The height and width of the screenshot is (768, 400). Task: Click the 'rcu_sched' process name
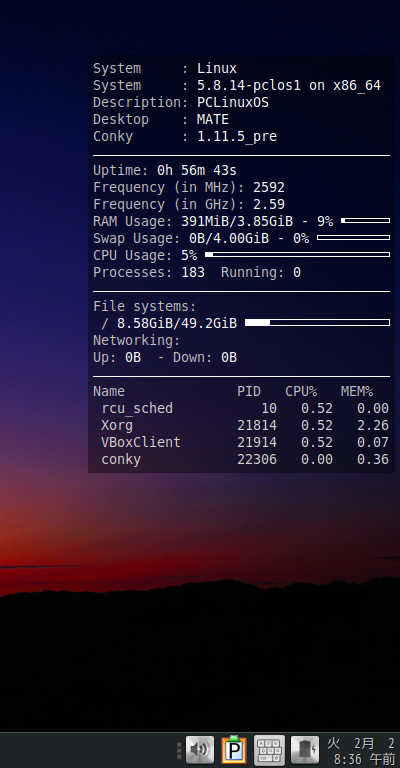tap(137, 408)
